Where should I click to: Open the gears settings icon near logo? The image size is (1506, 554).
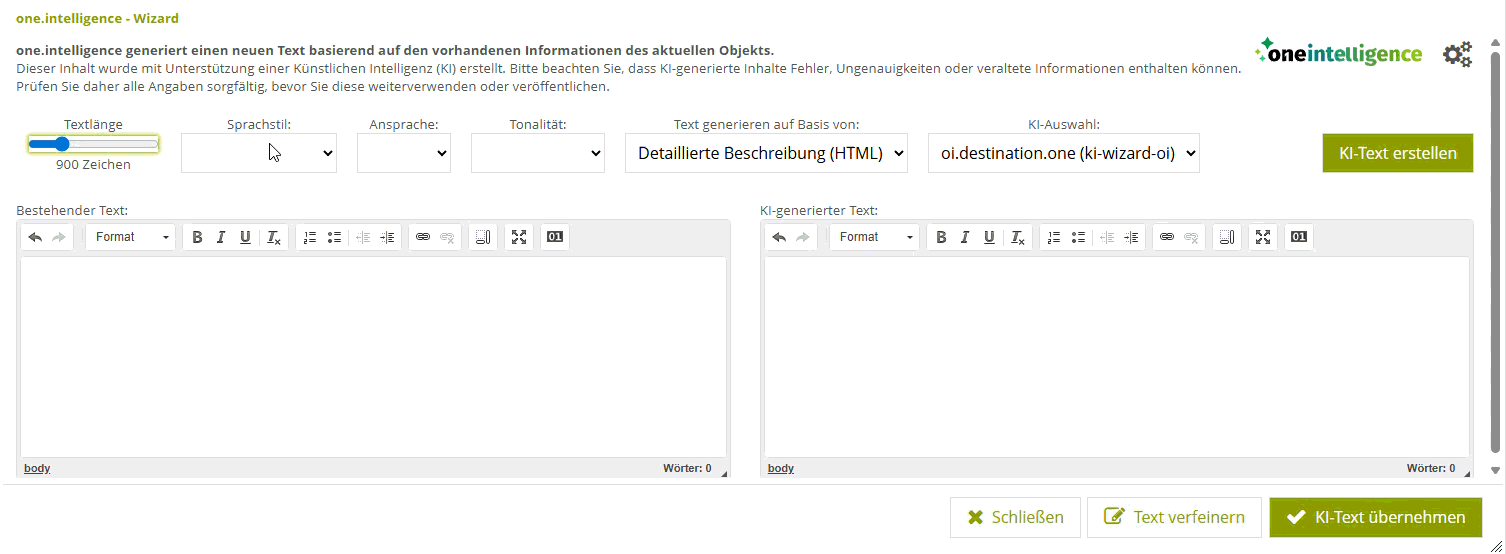pyautogui.click(x=1457, y=55)
